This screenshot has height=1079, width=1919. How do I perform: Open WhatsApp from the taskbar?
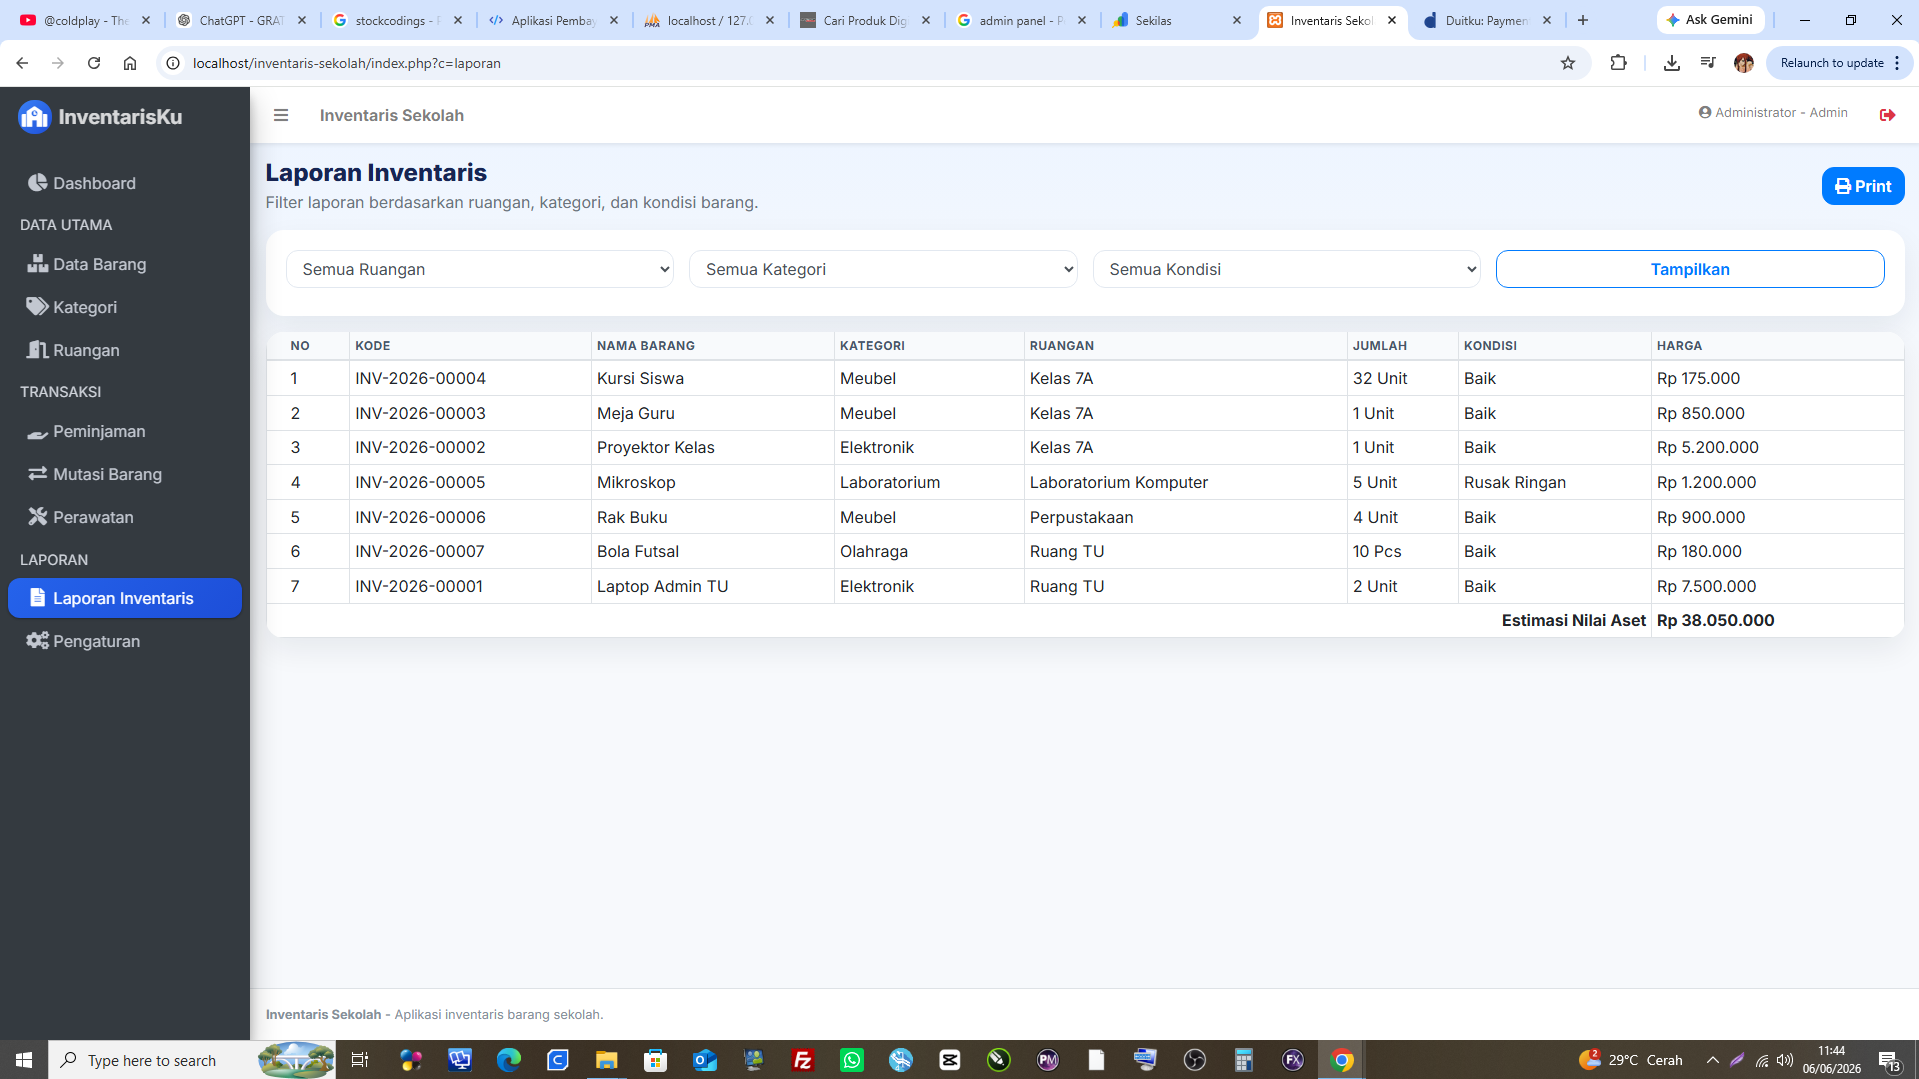(852, 1060)
